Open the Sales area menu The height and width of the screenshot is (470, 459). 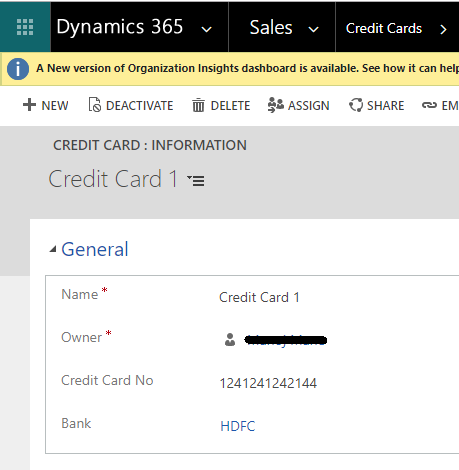click(271, 27)
